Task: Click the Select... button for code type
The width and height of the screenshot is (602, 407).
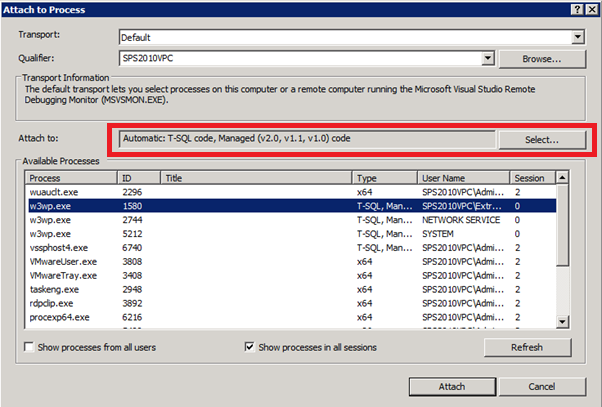Action: 542,140
